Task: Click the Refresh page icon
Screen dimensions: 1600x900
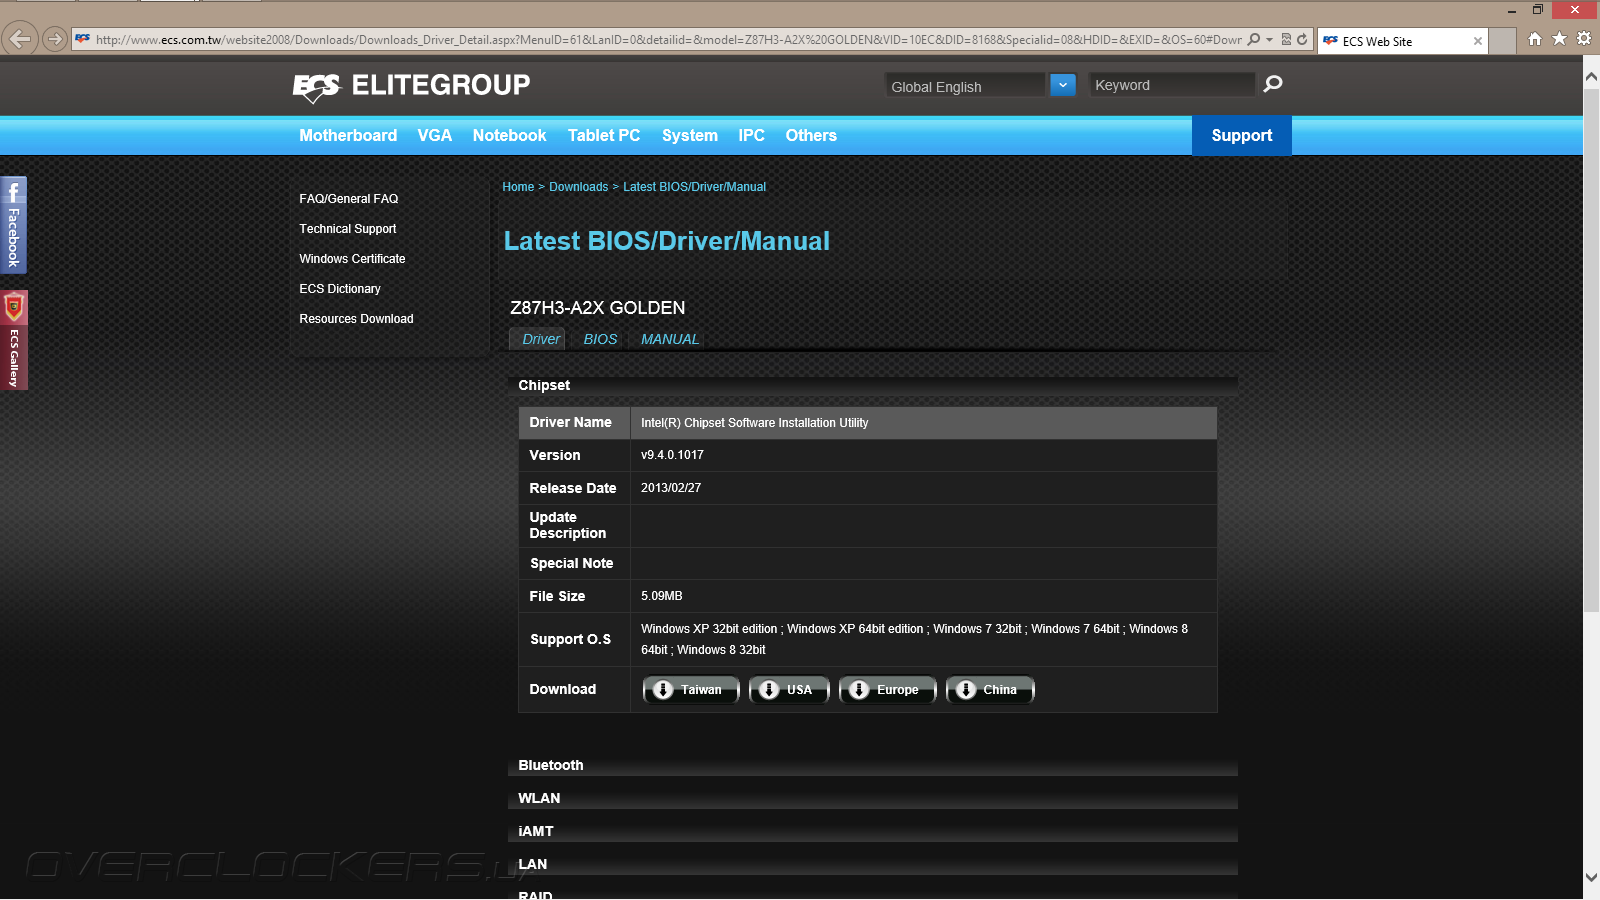Action: pos(1302,40)
